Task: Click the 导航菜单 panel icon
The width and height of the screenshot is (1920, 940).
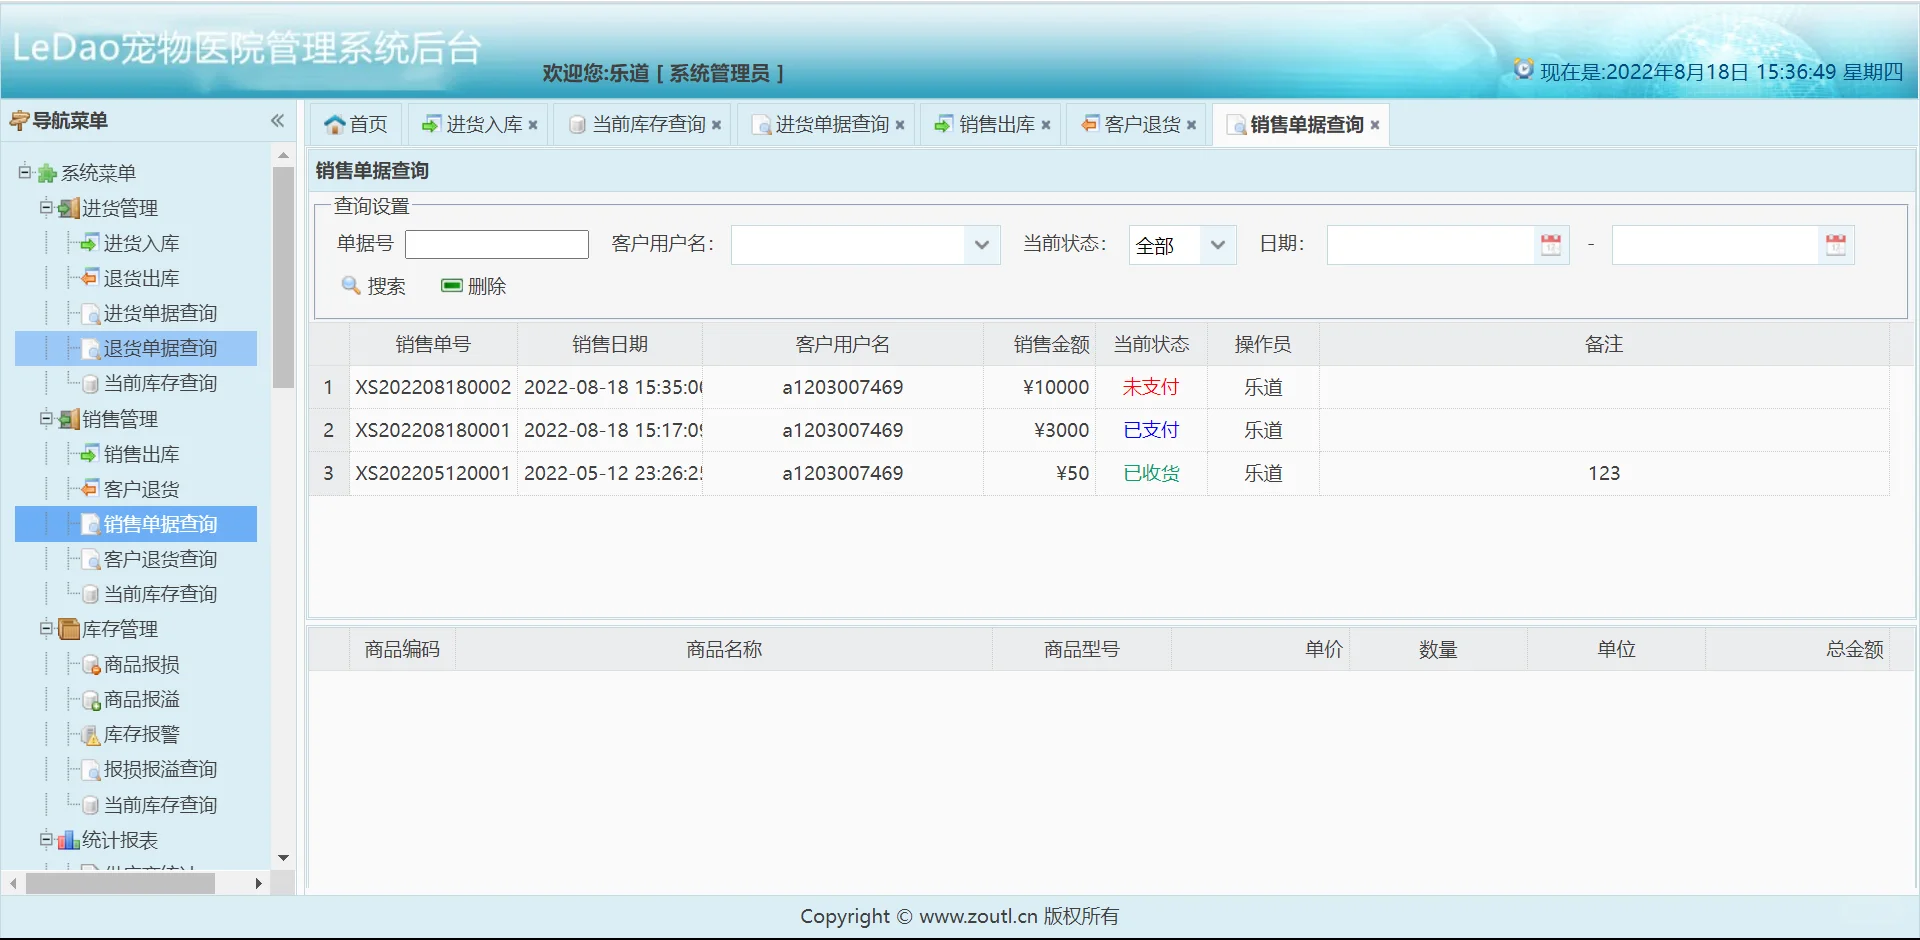Action: [x=17, y=120]
